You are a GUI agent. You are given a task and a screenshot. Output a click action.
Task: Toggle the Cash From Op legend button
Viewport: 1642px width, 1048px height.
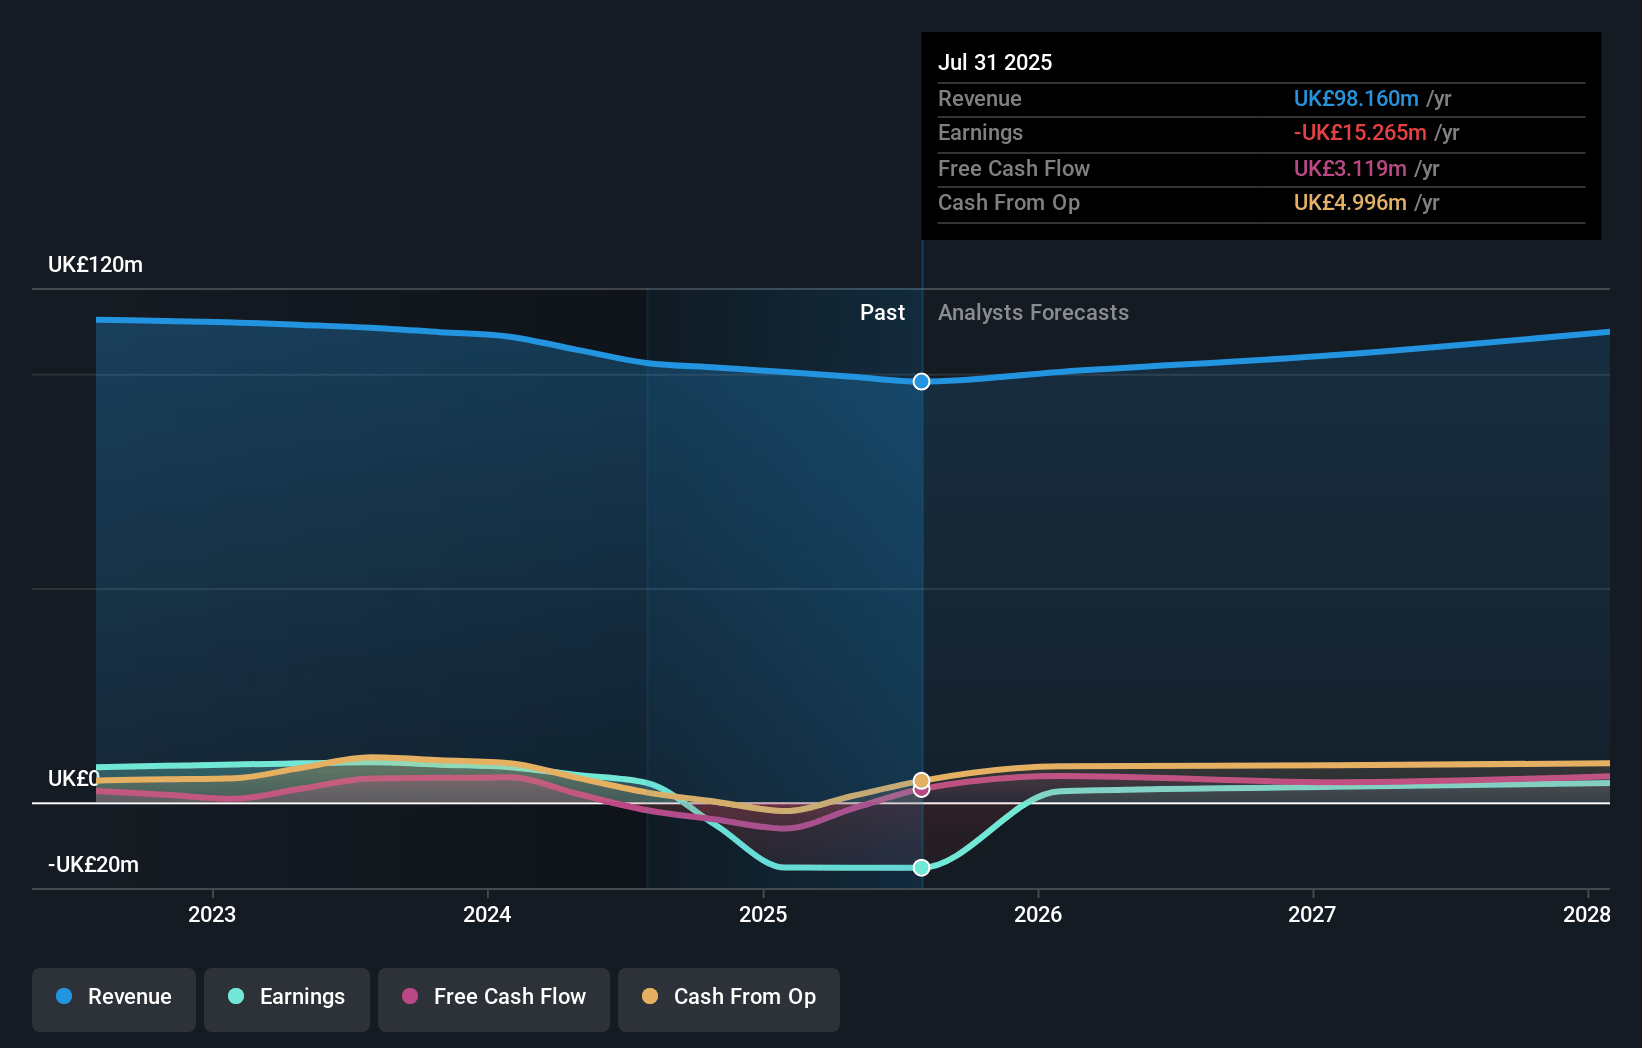[x=728, y=997]
